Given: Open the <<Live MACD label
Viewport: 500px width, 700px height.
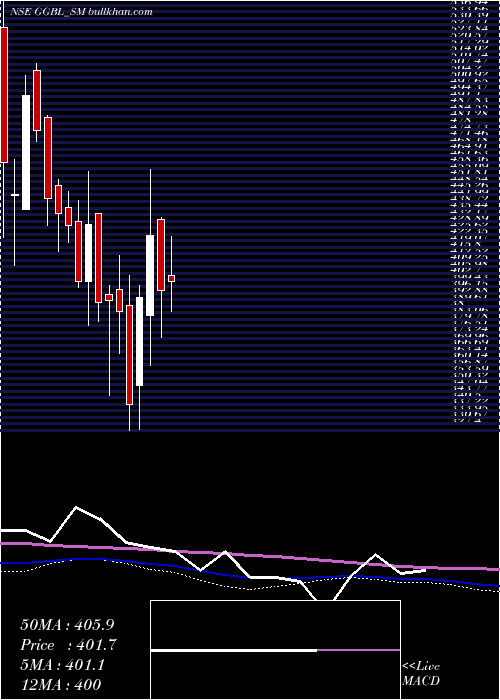Looking at the screenshot, I should click(x=421, y=674).
